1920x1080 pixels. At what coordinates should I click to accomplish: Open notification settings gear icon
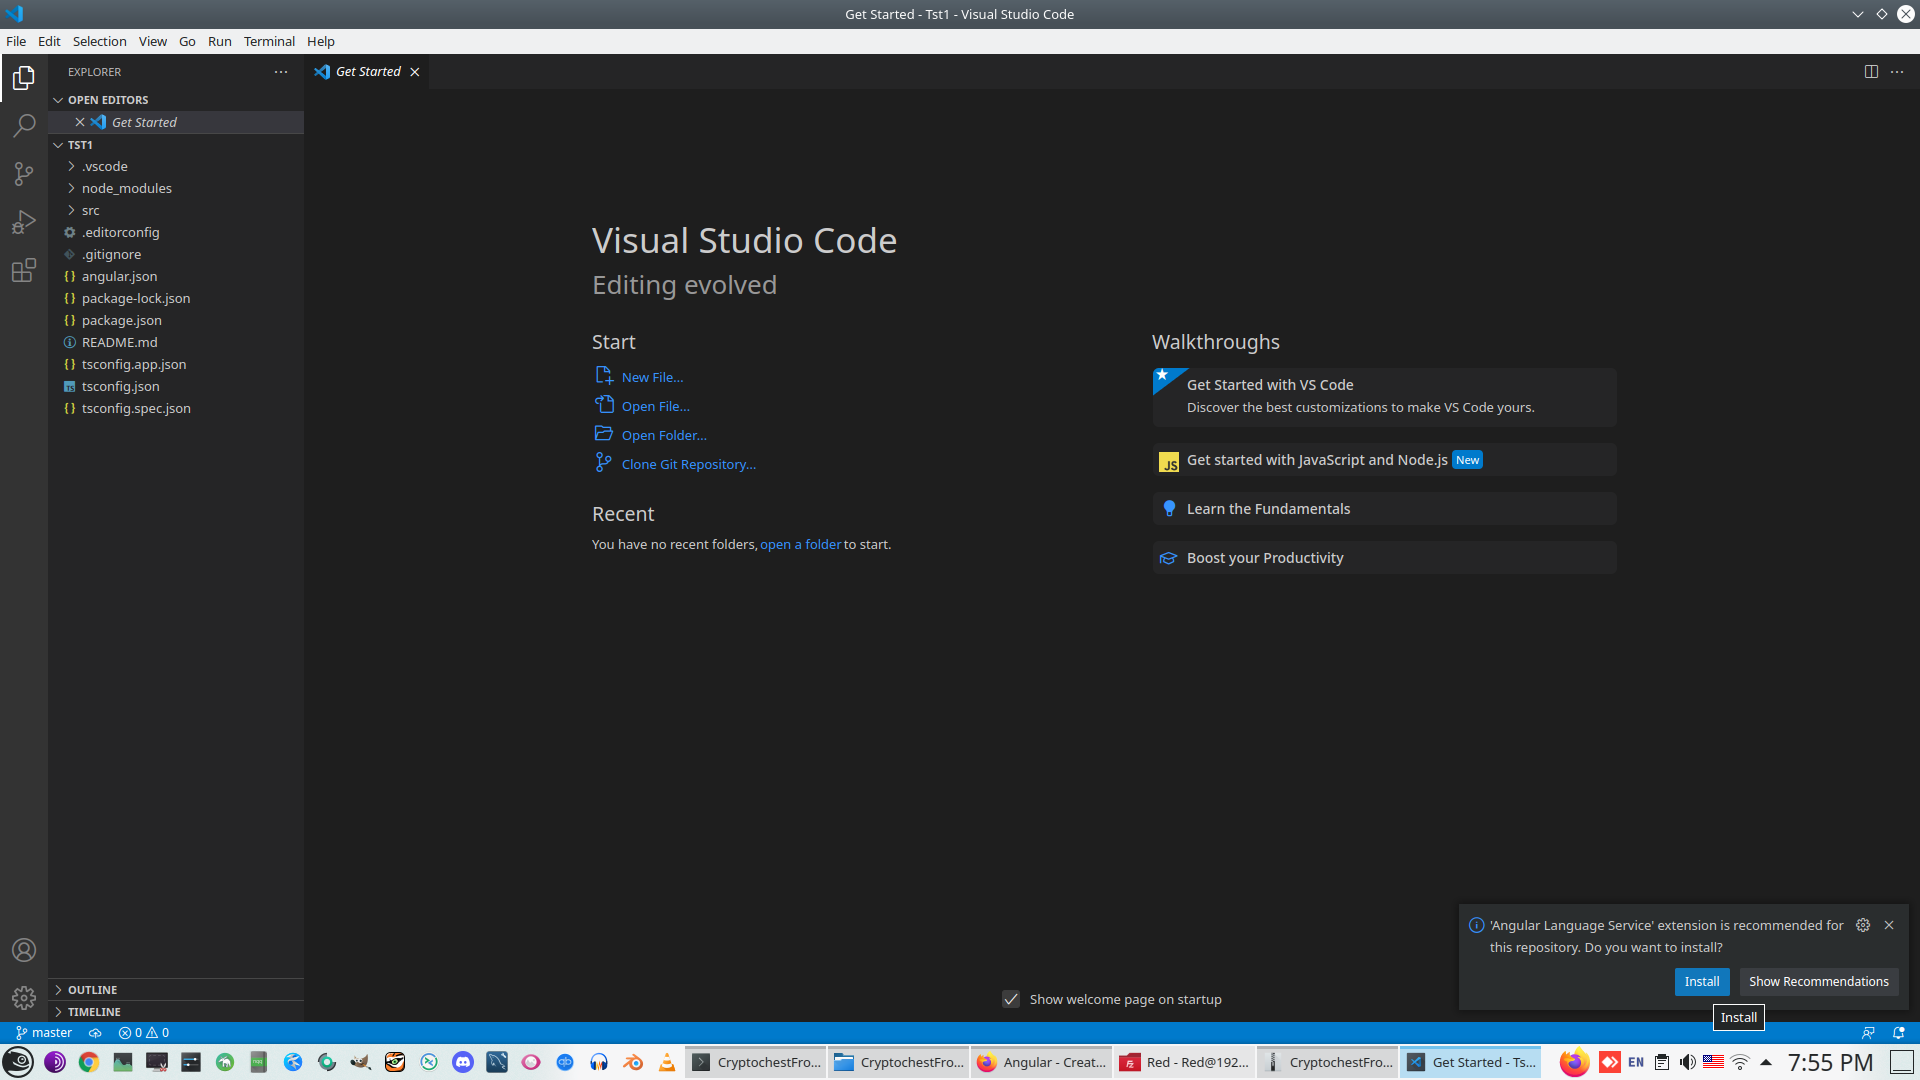pos(1863,925)
